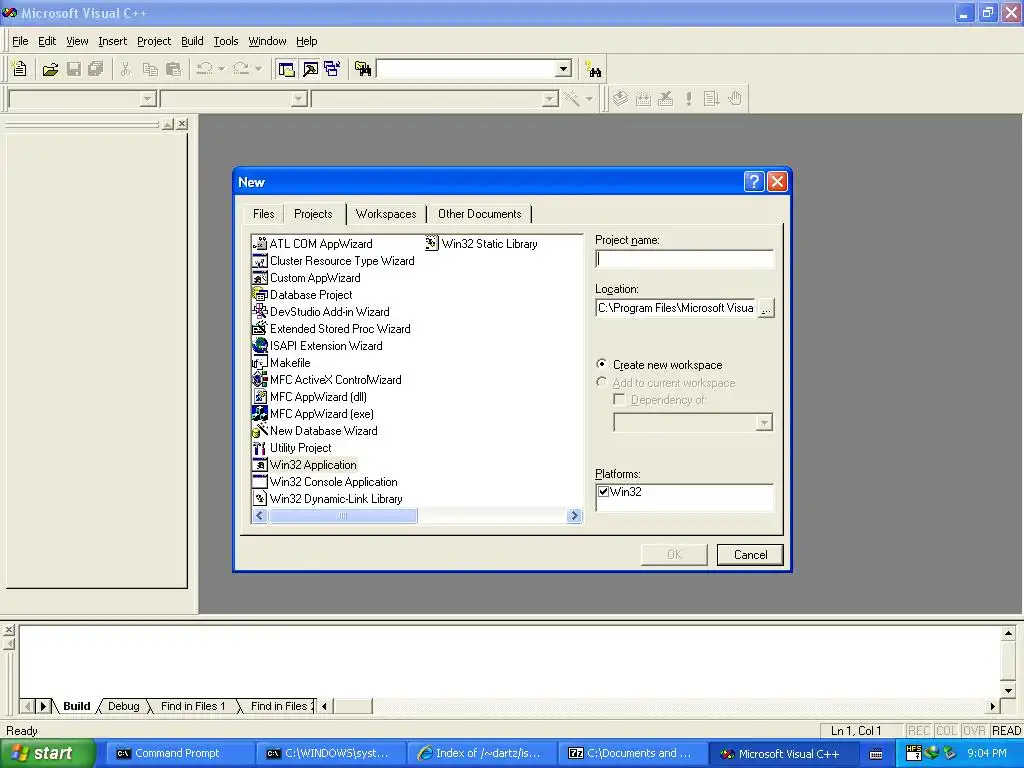Click the Search binoculars toolbar icon
The width and height of the screenshot is (1024, 768).
(593, 69)
